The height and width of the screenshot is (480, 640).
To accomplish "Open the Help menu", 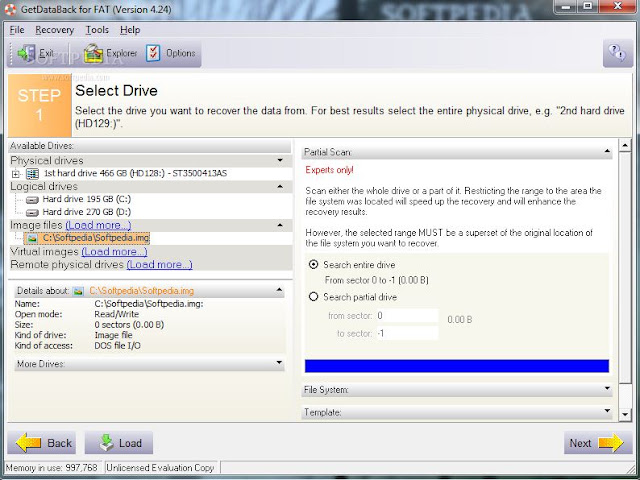I will click(x=130, y=30).
